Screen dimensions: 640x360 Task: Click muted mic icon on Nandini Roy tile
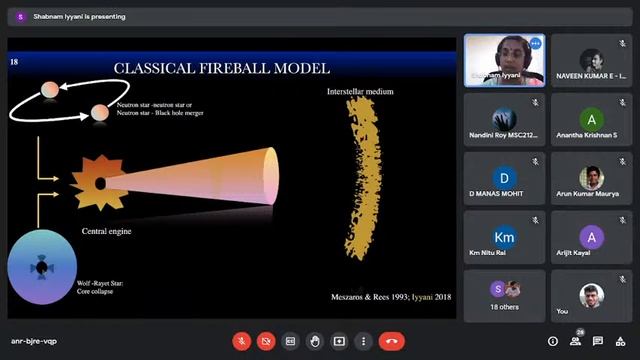(536, 102)
